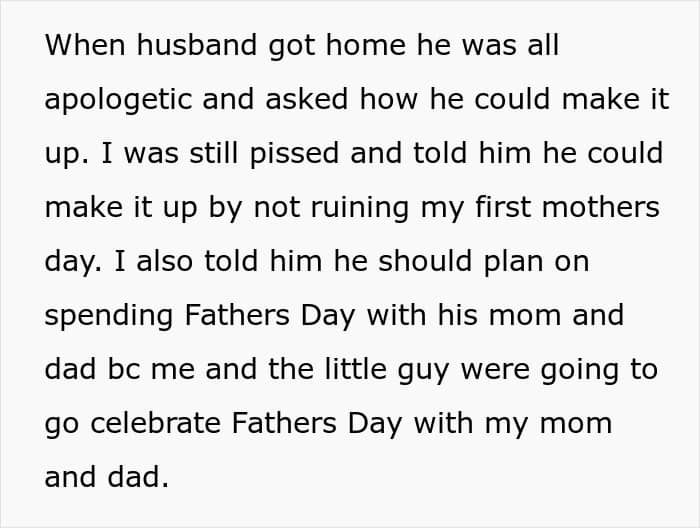Click the word "celebrate"
Screen dimensions: 700x528
155,423
